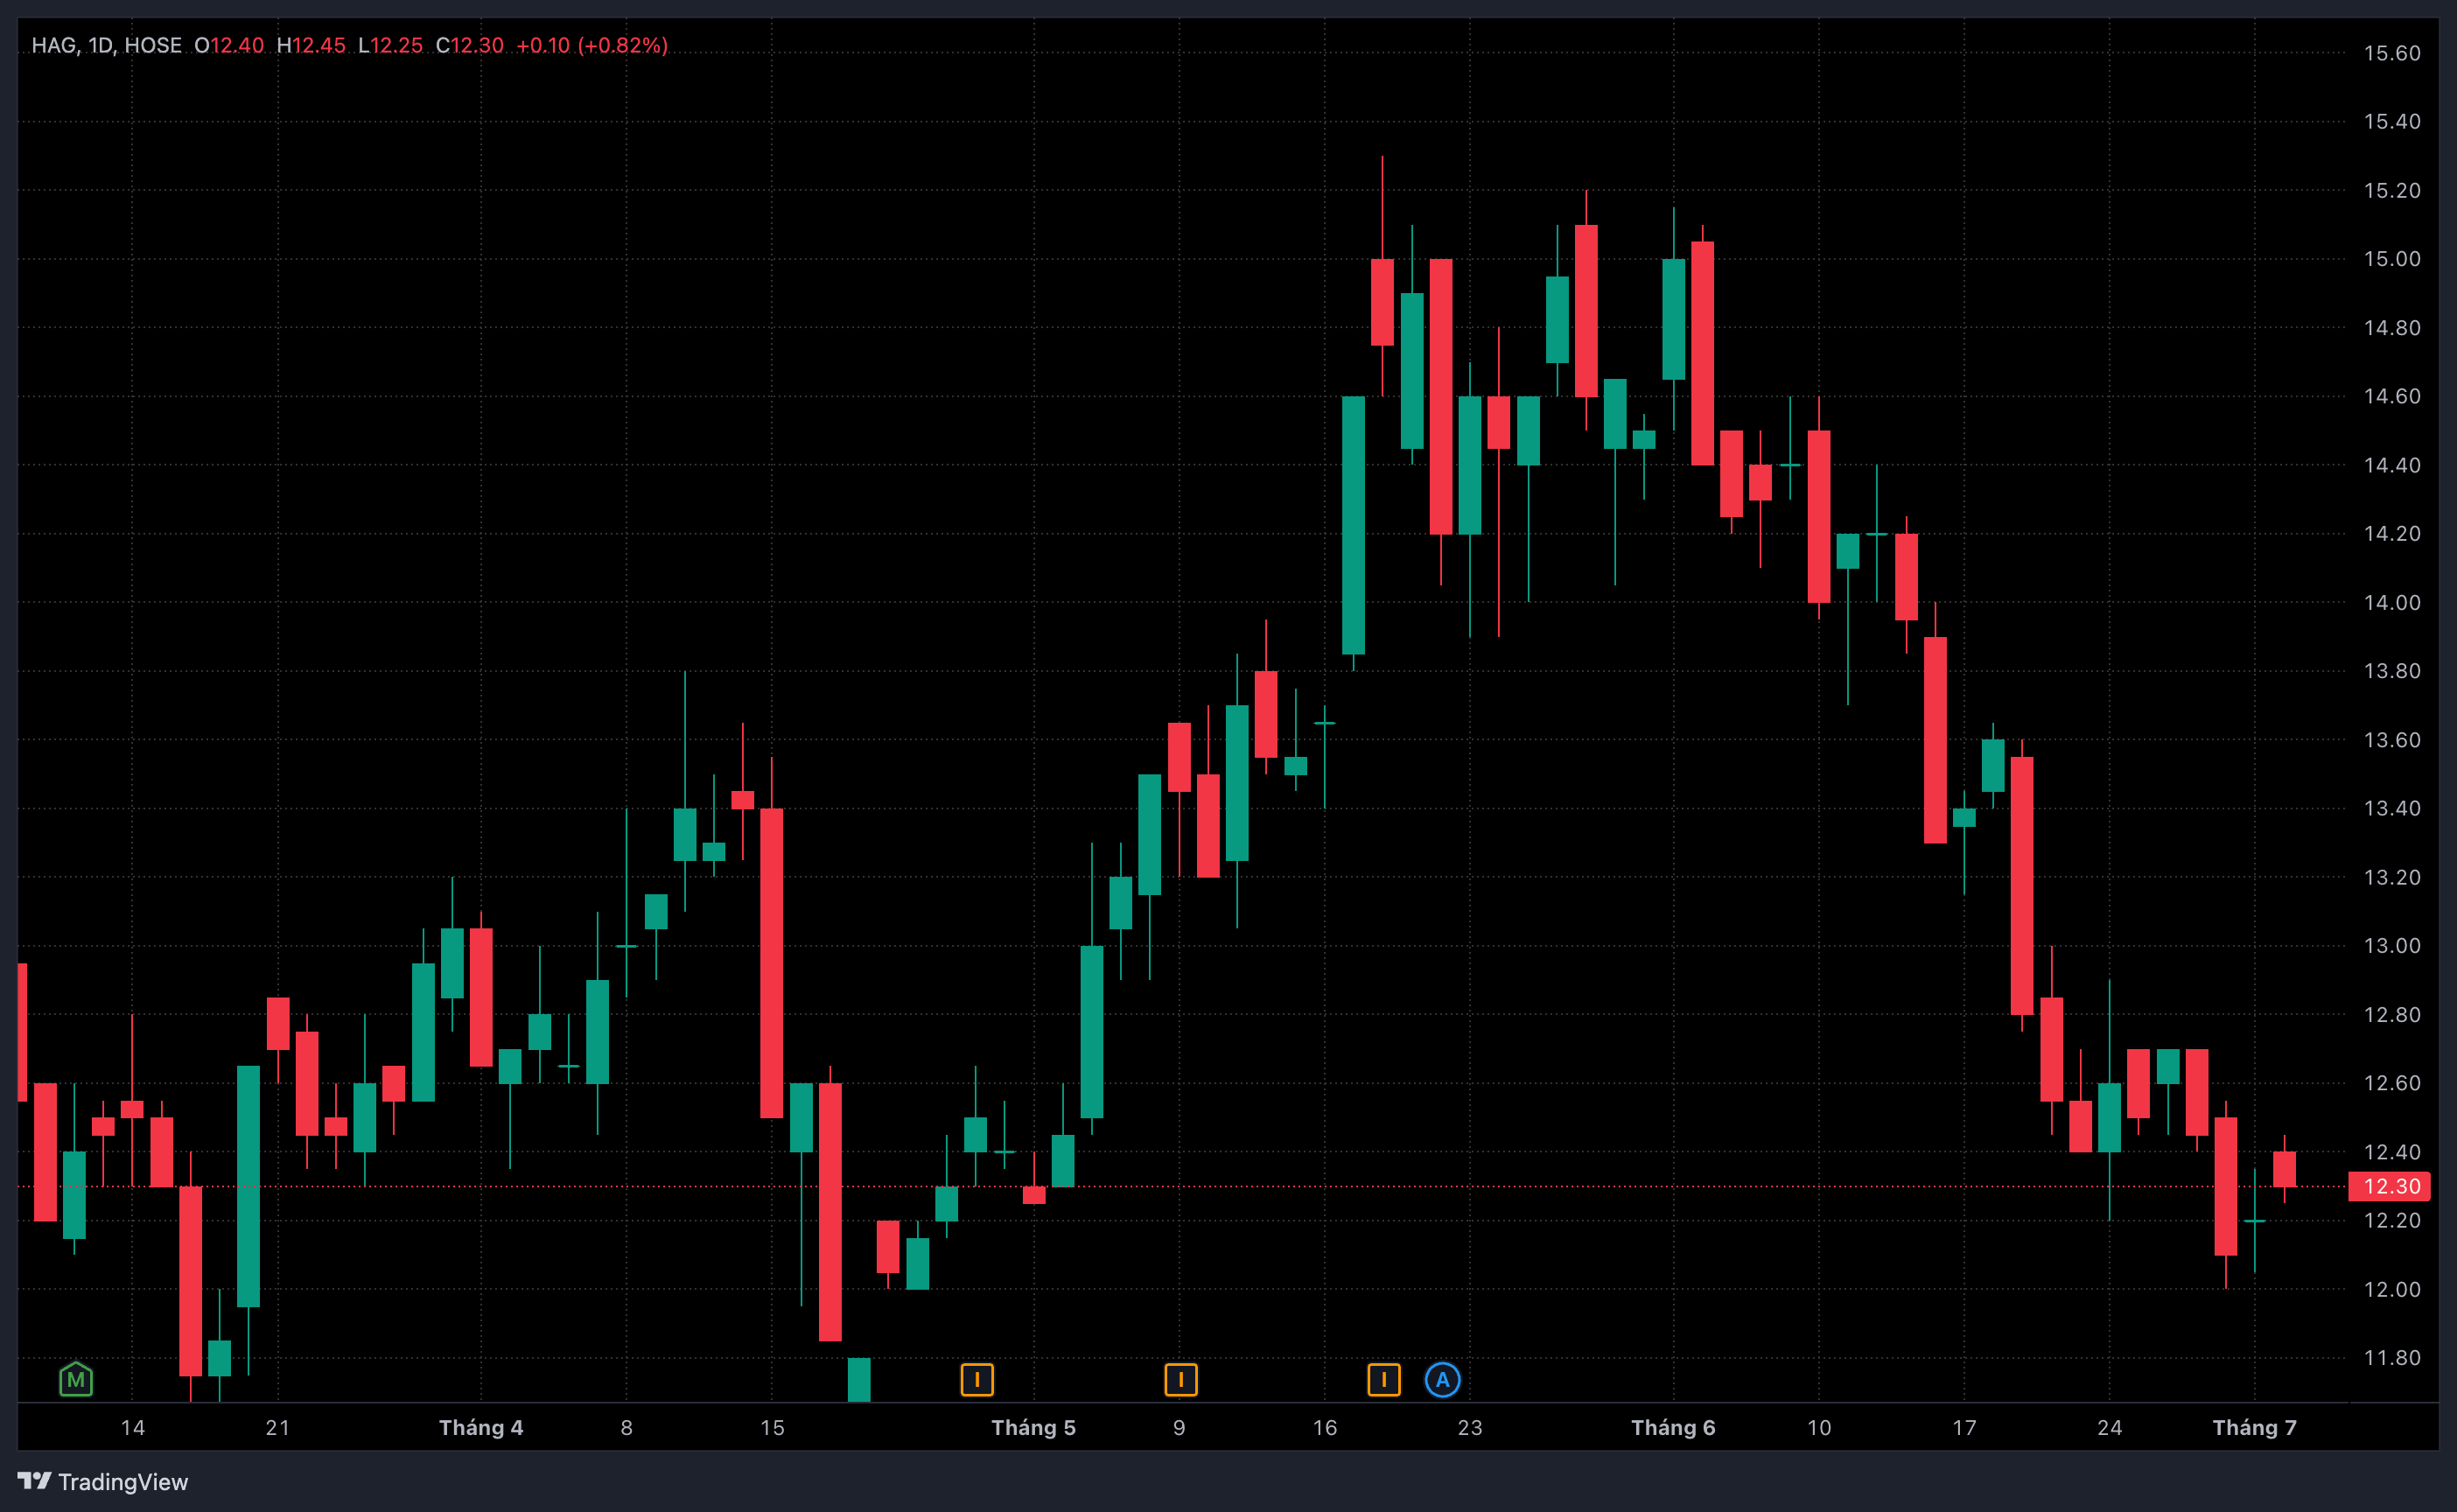Click the low value L12.25 in the header

(390, 45)
